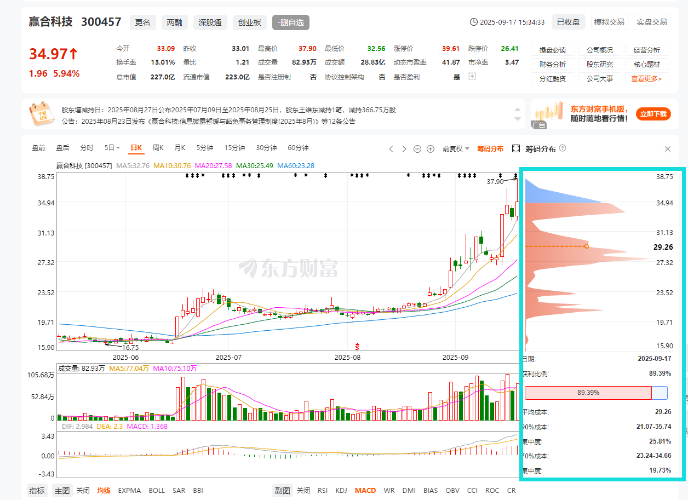Select the EXPMA main chart indicator
The width and height of the screenshot is (688, 500).
(x=129, y=490)
